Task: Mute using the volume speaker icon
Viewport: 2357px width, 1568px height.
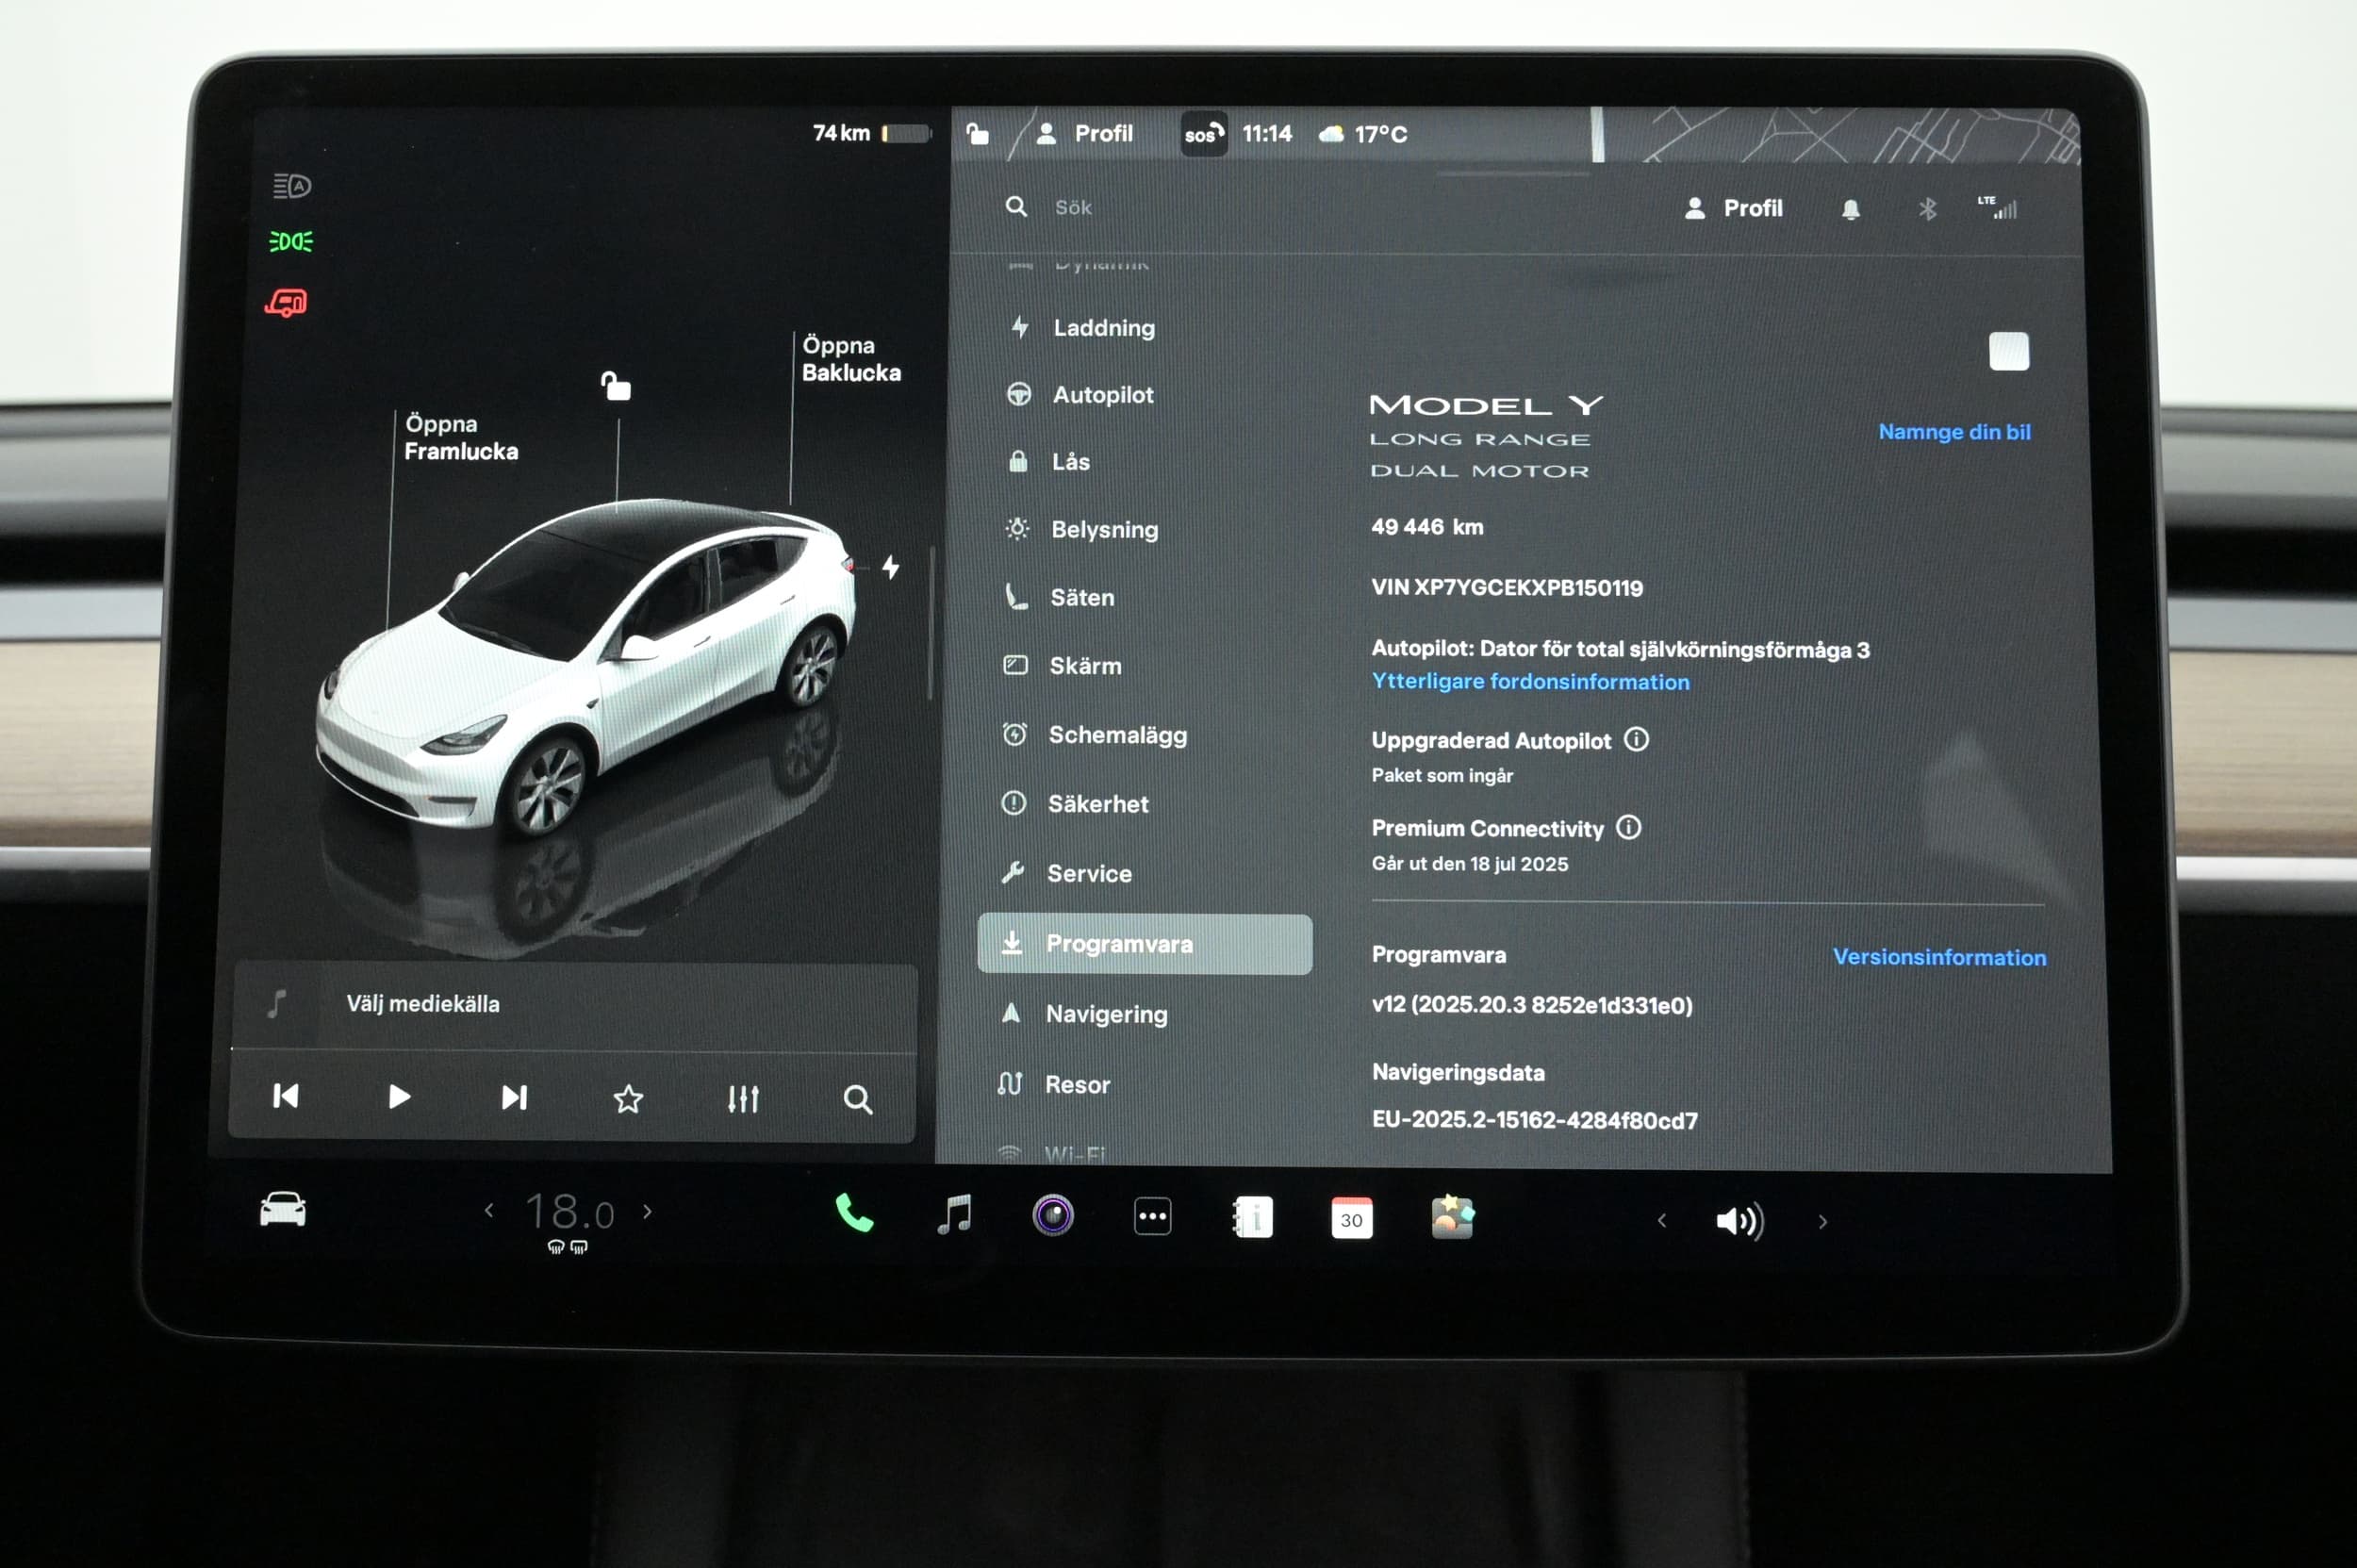Action: point(1740,1221)
